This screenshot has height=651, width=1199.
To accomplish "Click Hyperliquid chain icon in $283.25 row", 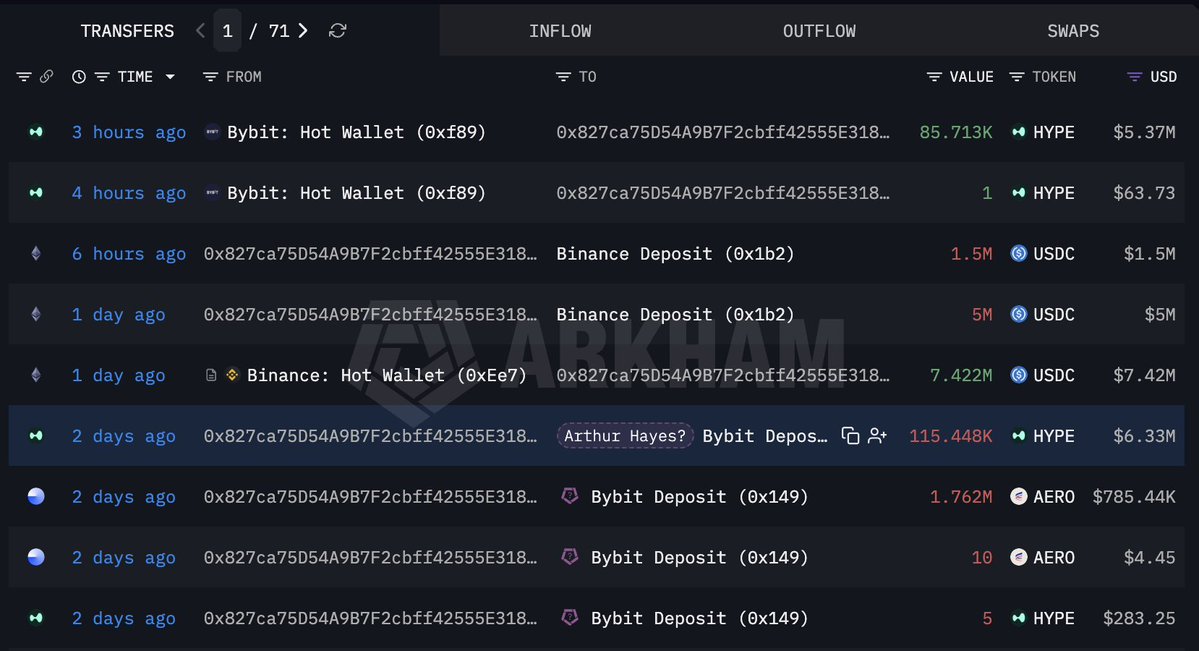I will 36,618.
